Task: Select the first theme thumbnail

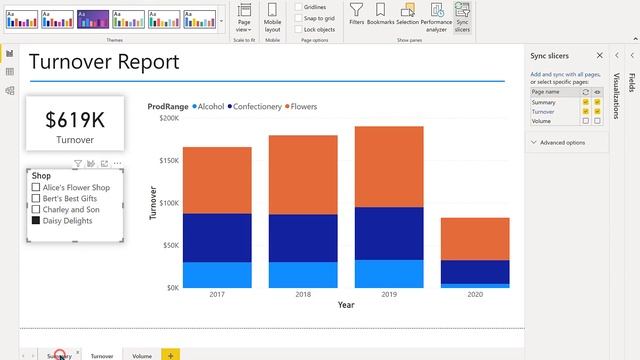Action: pyautogui.click(x=22, y=19)
